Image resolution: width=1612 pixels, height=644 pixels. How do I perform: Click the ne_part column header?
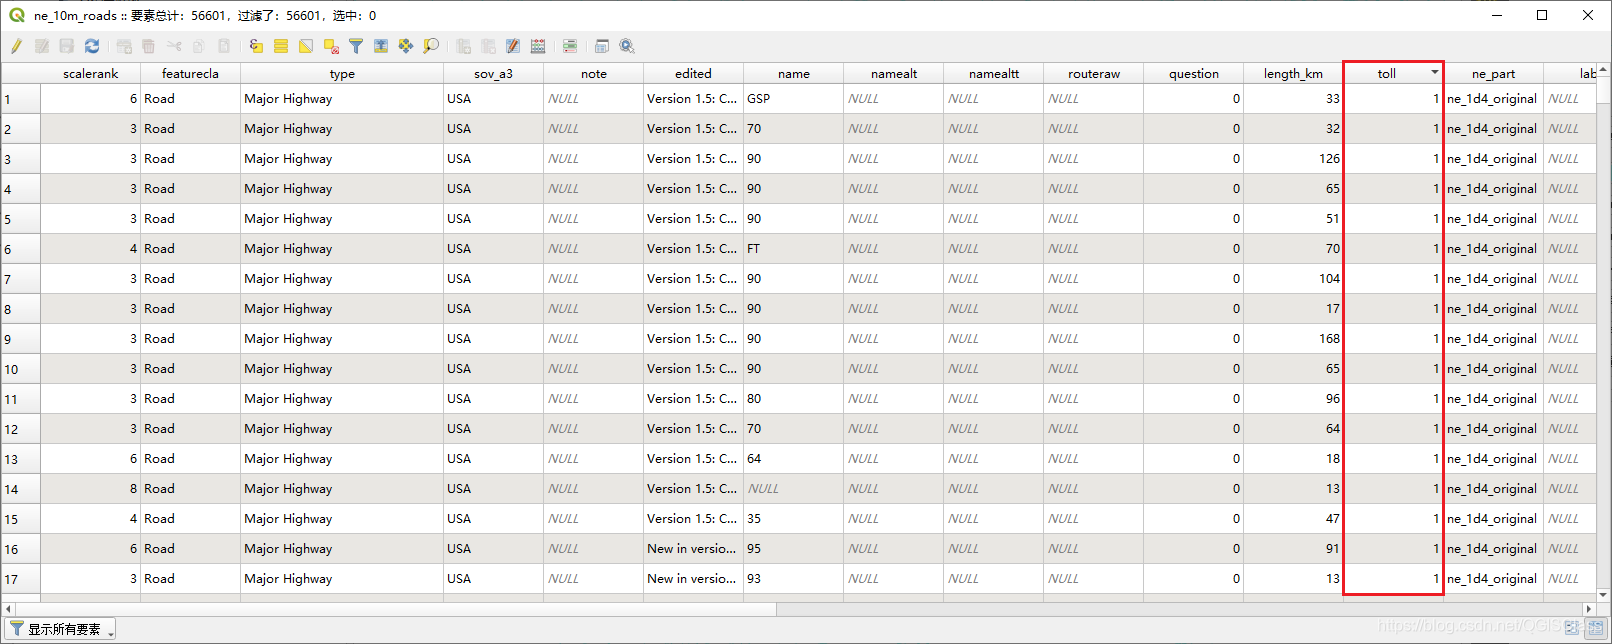(x=1493, y=73)
